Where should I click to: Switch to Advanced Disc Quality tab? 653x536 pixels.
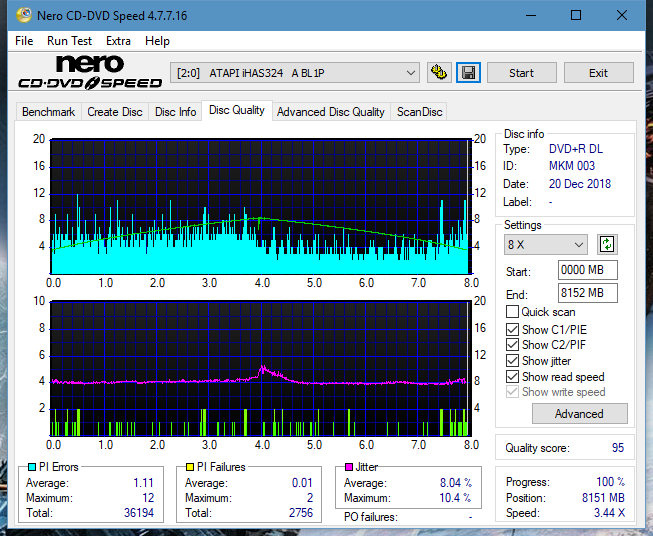[x=331, y=112]
